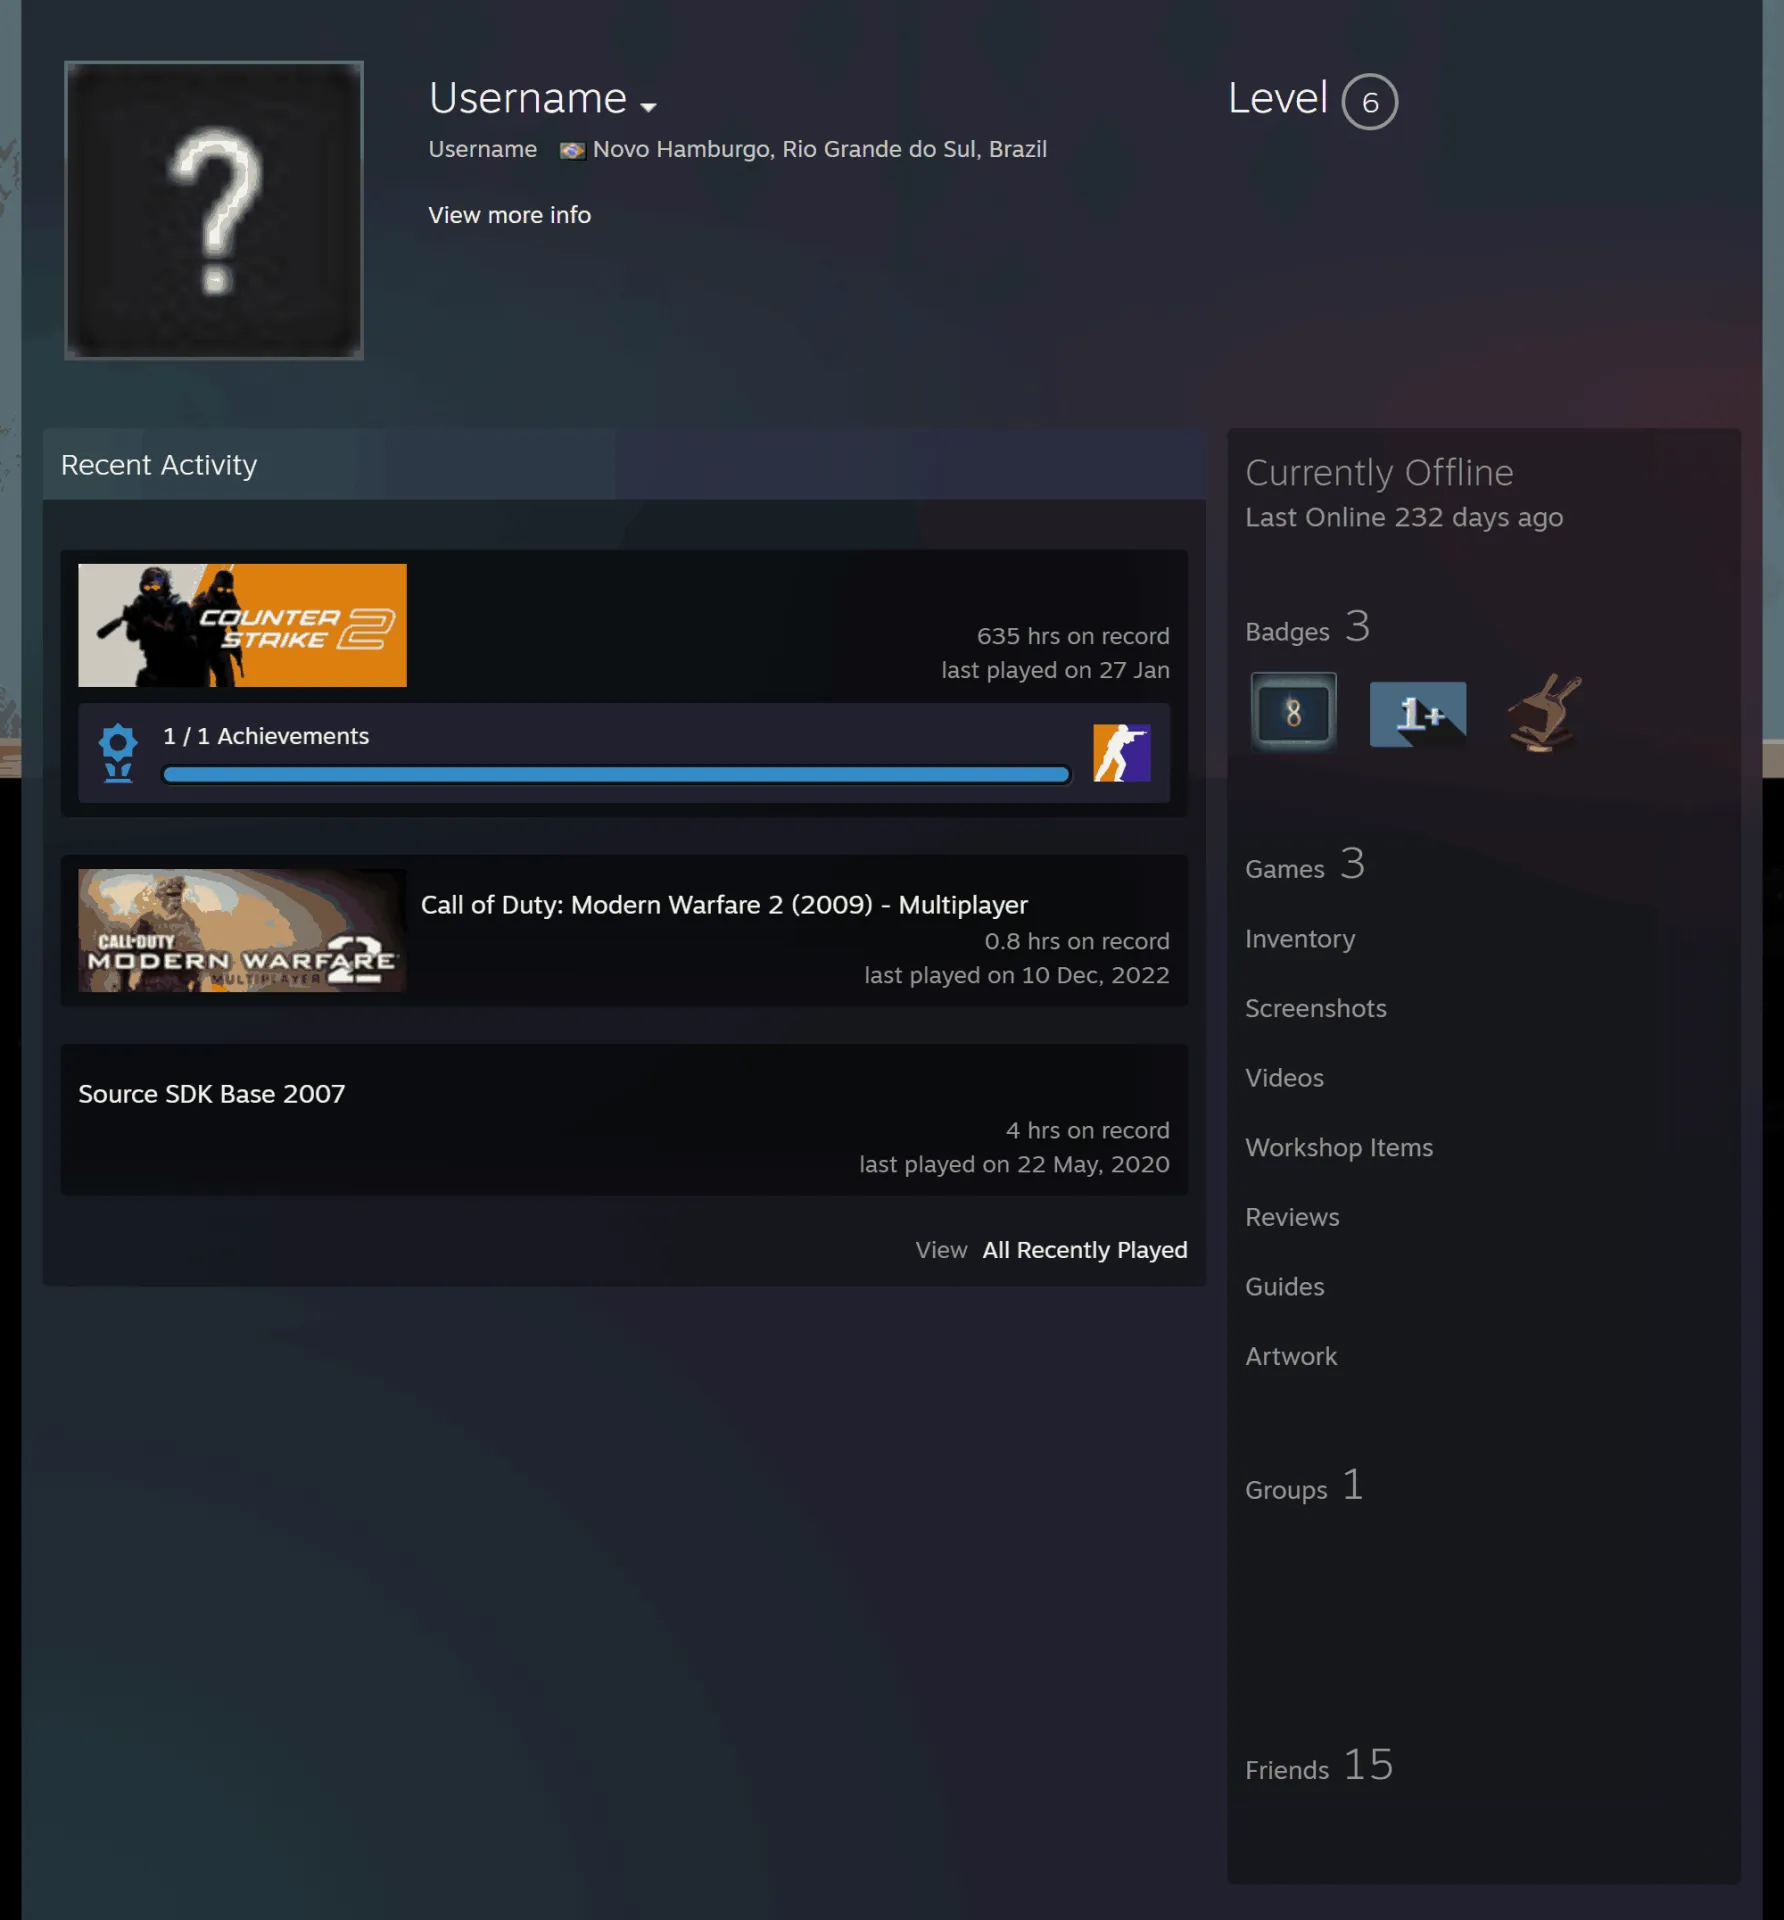The width and height of the screenshot is (1784, 1920).
Task: Click the Counter-Strike achievement icon
Action: click(x=1121, y=753)
